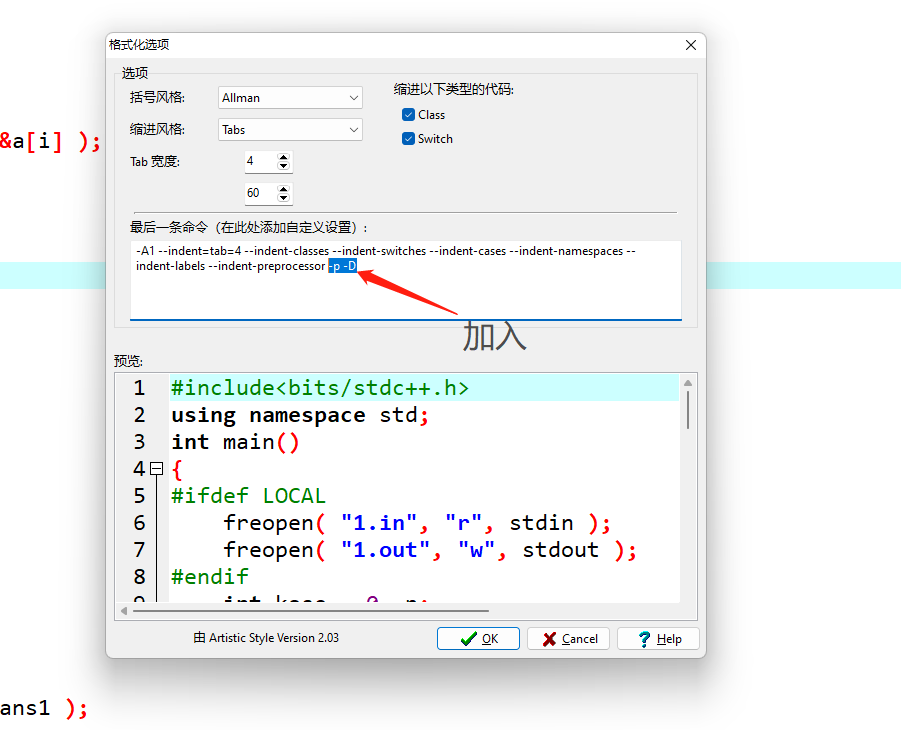The height and width of the screenshot is (730, 901).
Task: Click the preview horizontal scrollbar thumb
Action: coord(311,611)
